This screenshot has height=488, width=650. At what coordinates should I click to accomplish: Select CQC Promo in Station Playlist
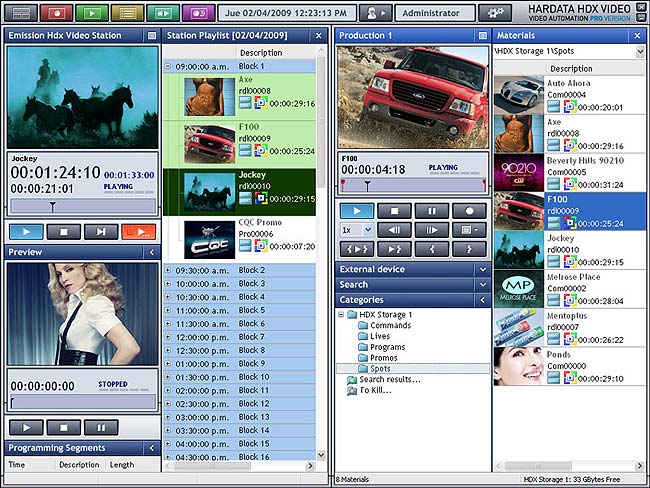coord(240,239)
